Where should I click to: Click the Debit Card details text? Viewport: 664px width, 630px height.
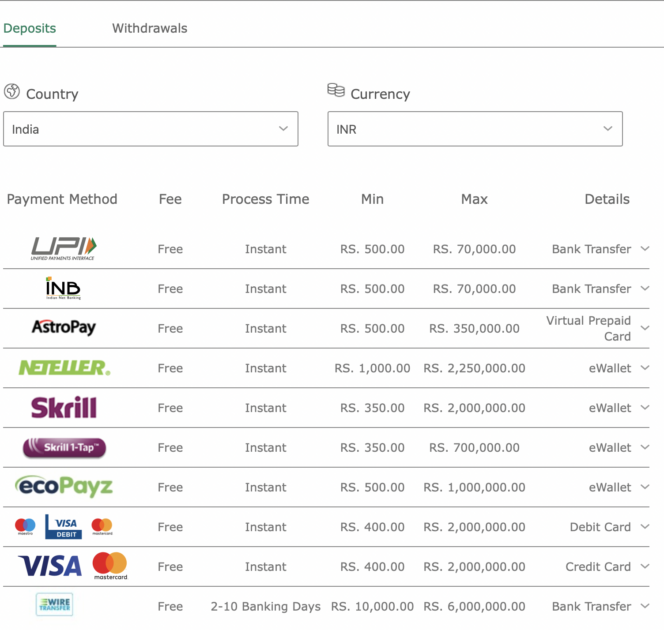[600, 527]
